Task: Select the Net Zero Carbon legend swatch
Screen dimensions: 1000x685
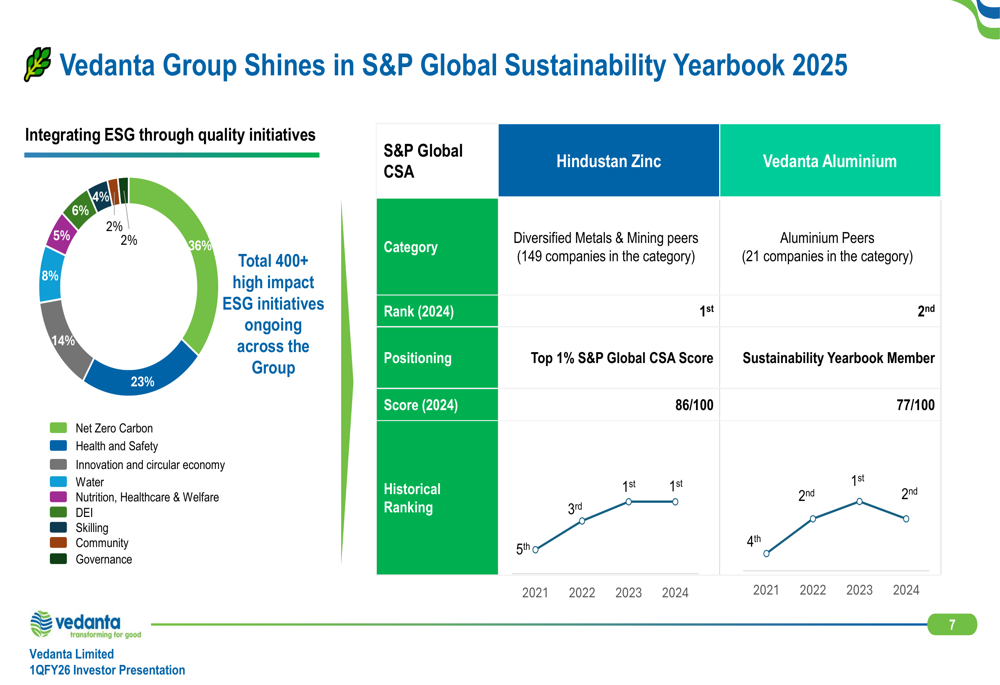Action: pyautogui.click(x=58, y=427)
